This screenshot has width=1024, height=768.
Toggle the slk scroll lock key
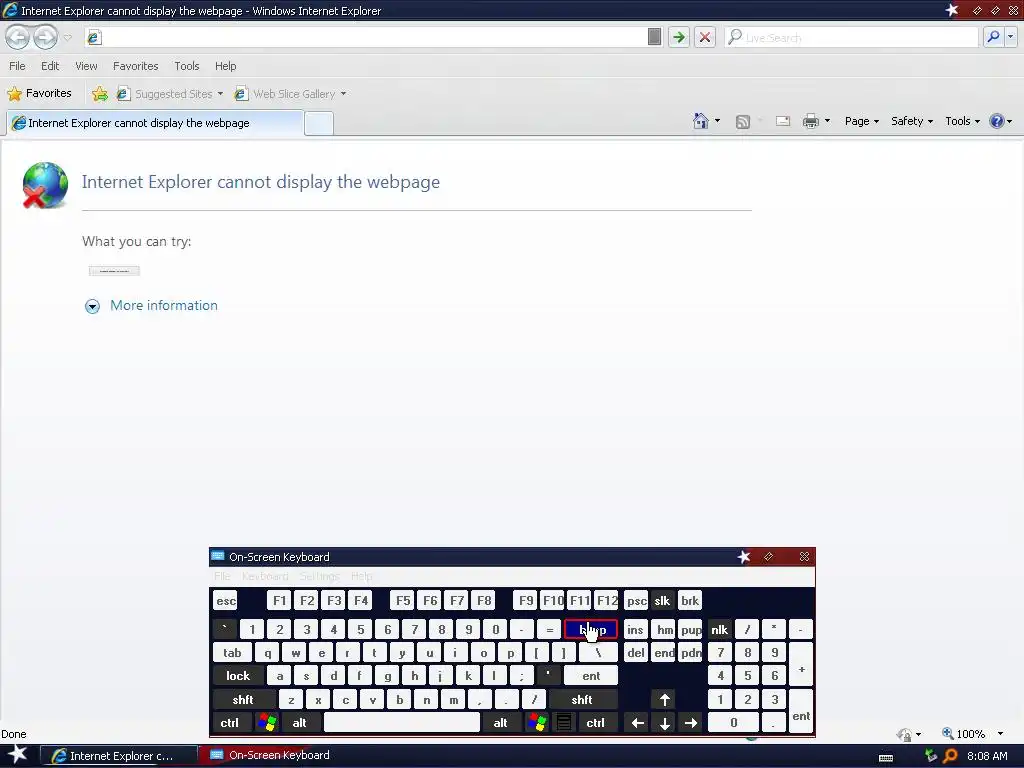662,601
